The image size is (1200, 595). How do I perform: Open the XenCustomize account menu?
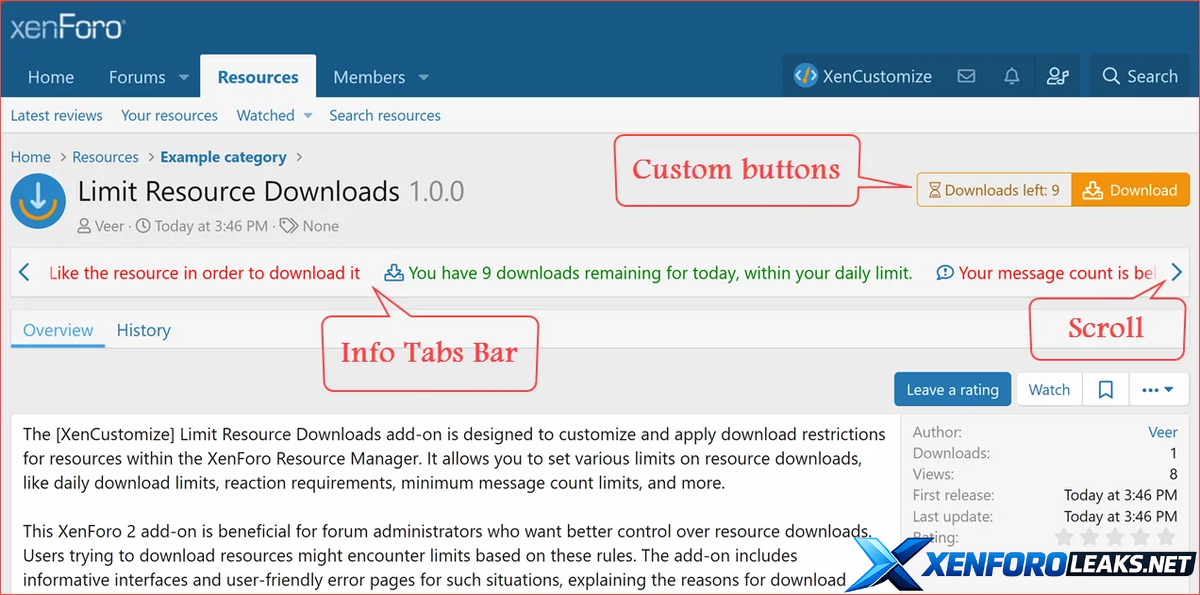(863, 76)
